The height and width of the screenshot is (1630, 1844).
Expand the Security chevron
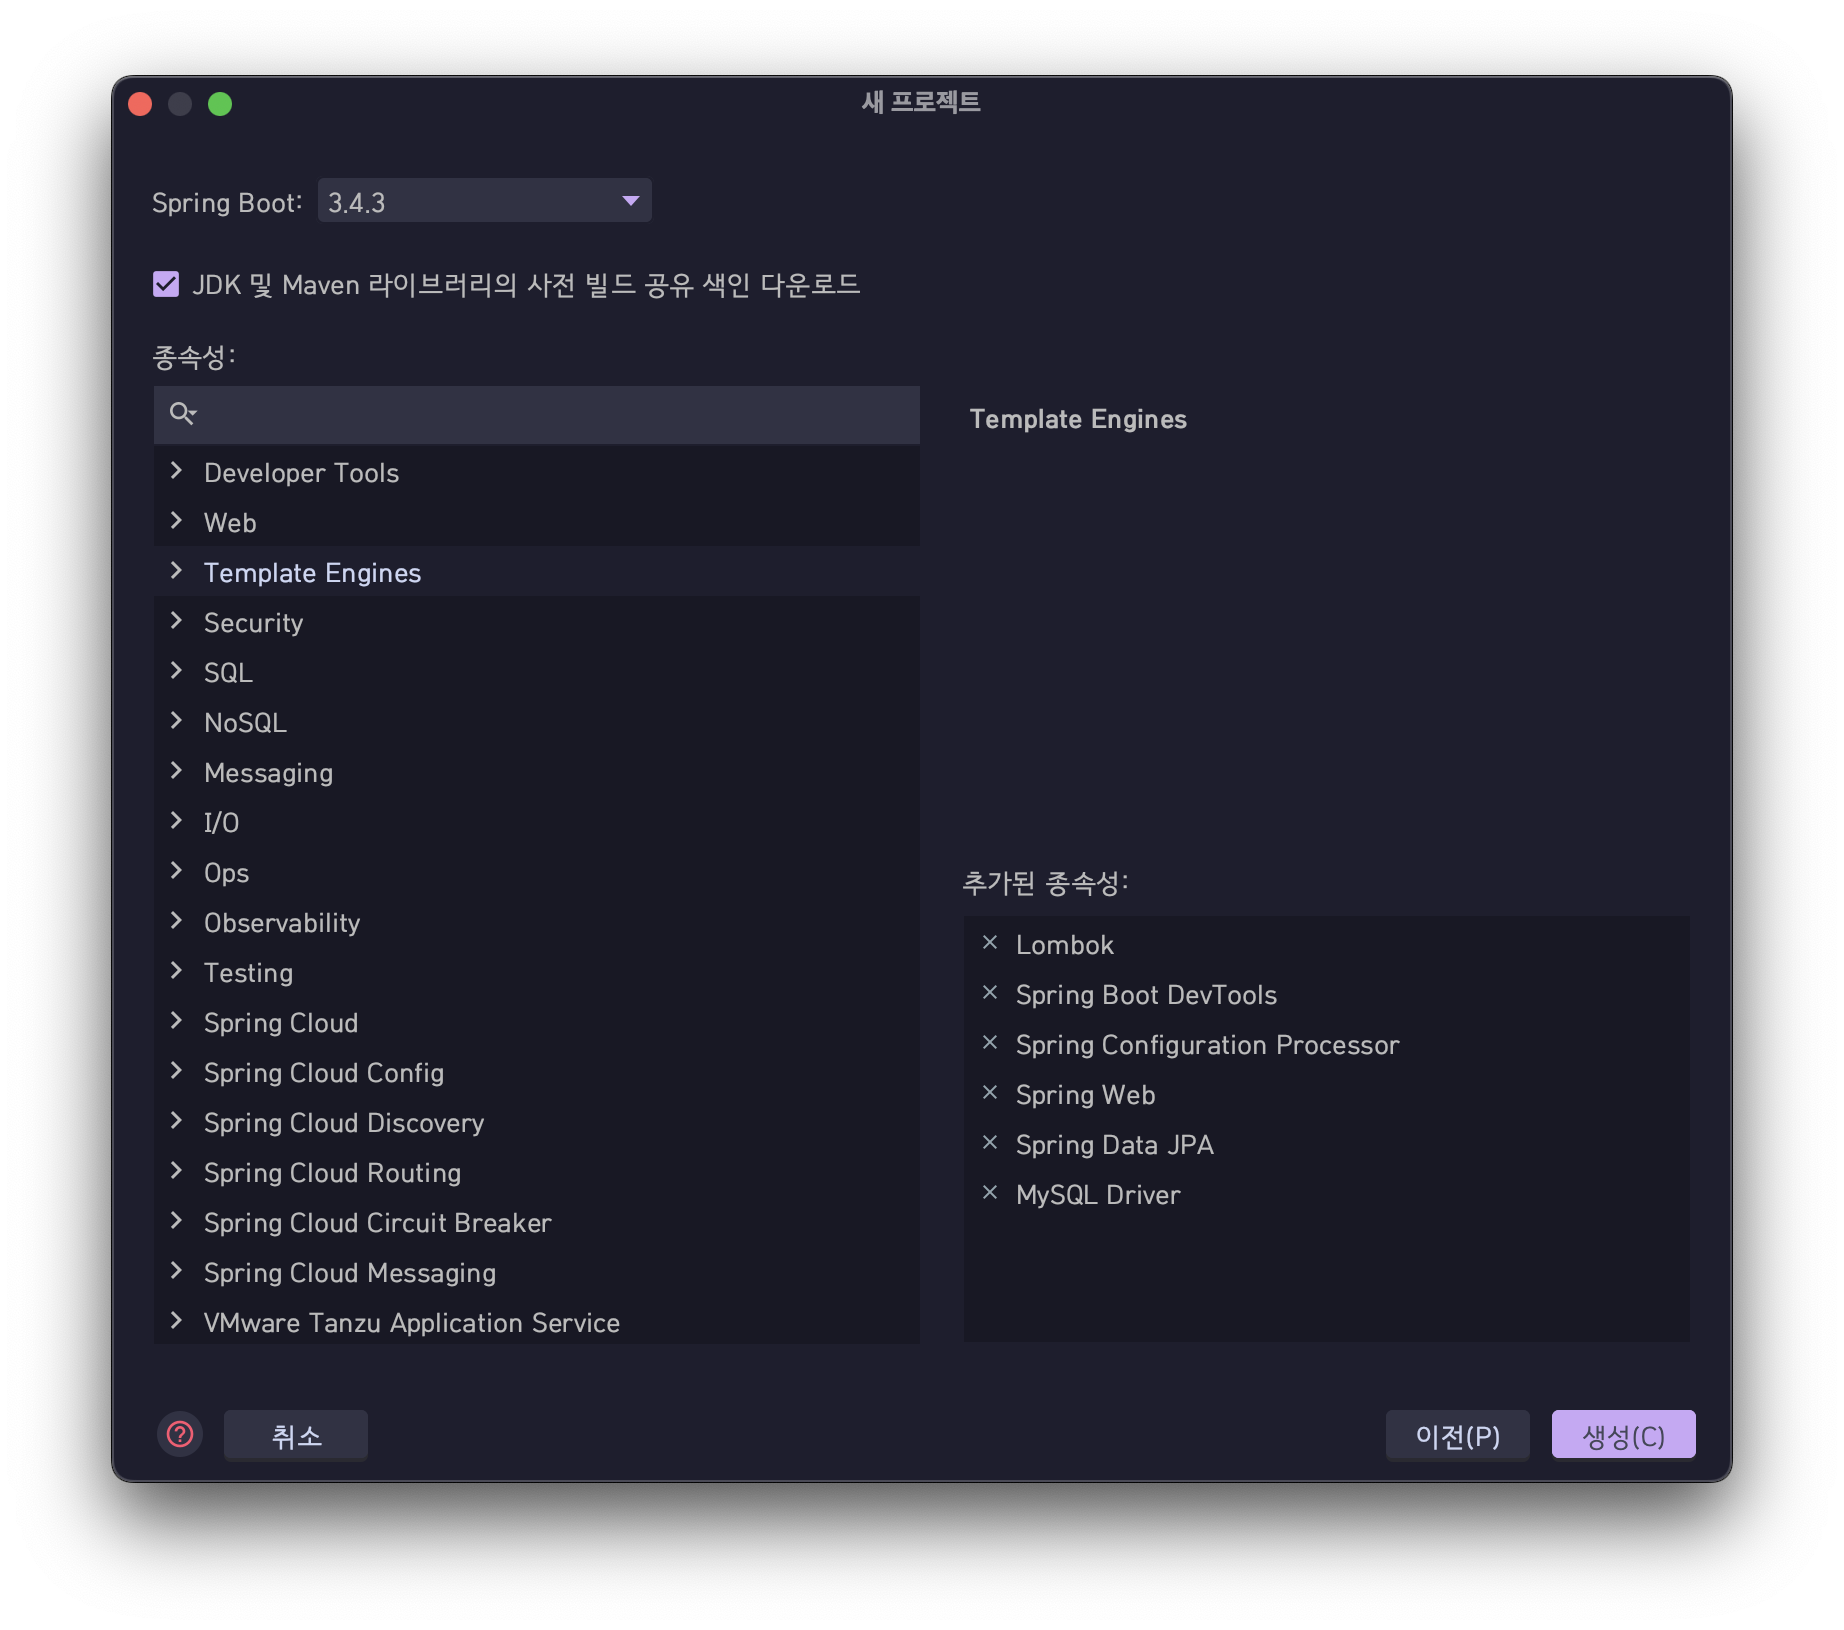tap(177, 621)
